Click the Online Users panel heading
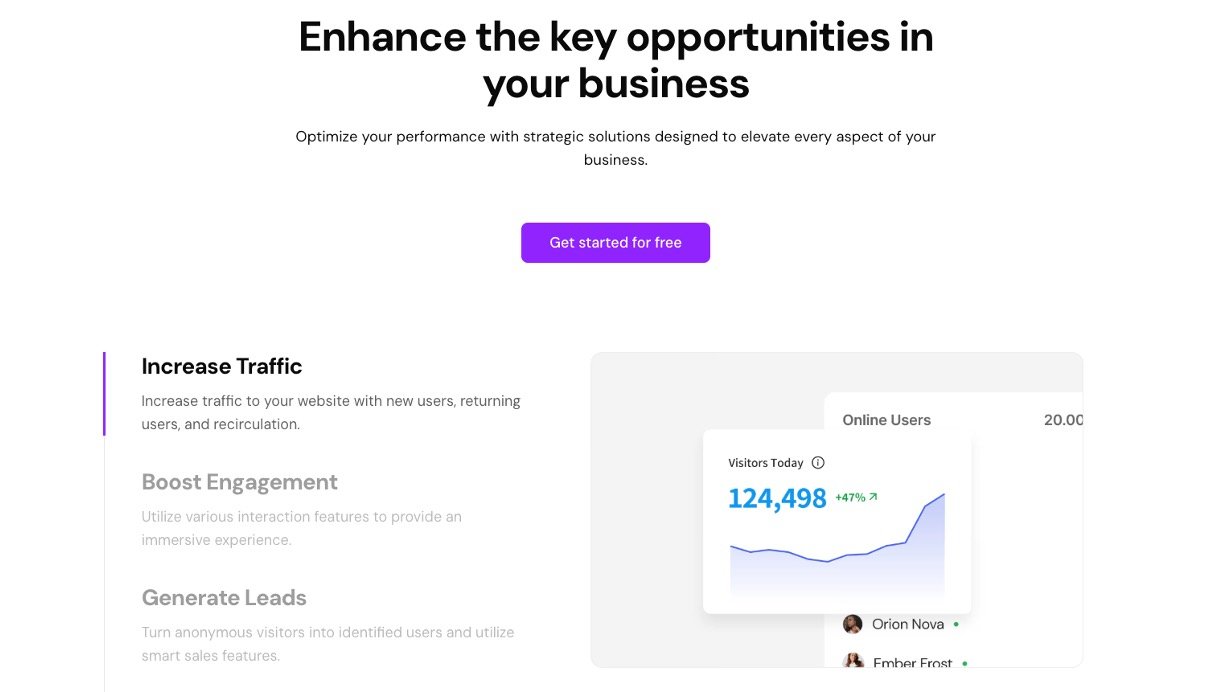The width and height of the screenshot is (1226, 692). pyautogui.click(x=886, y=420)
